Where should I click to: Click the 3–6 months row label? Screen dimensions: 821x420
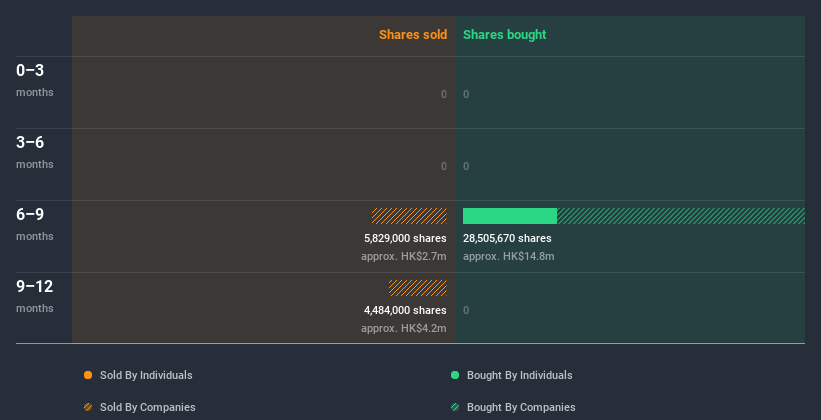tap(35, 152)
